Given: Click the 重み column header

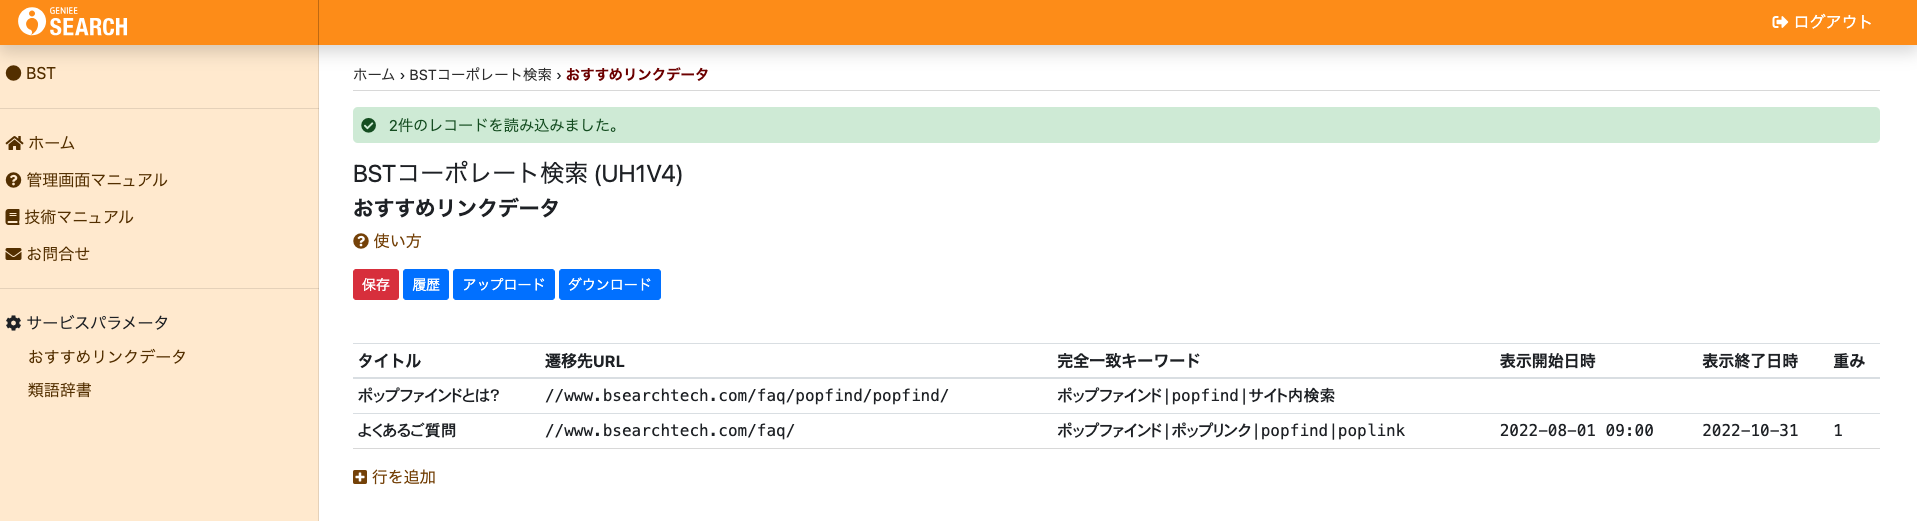Looking at the screenshot, I should click(x=1849, y=361).
